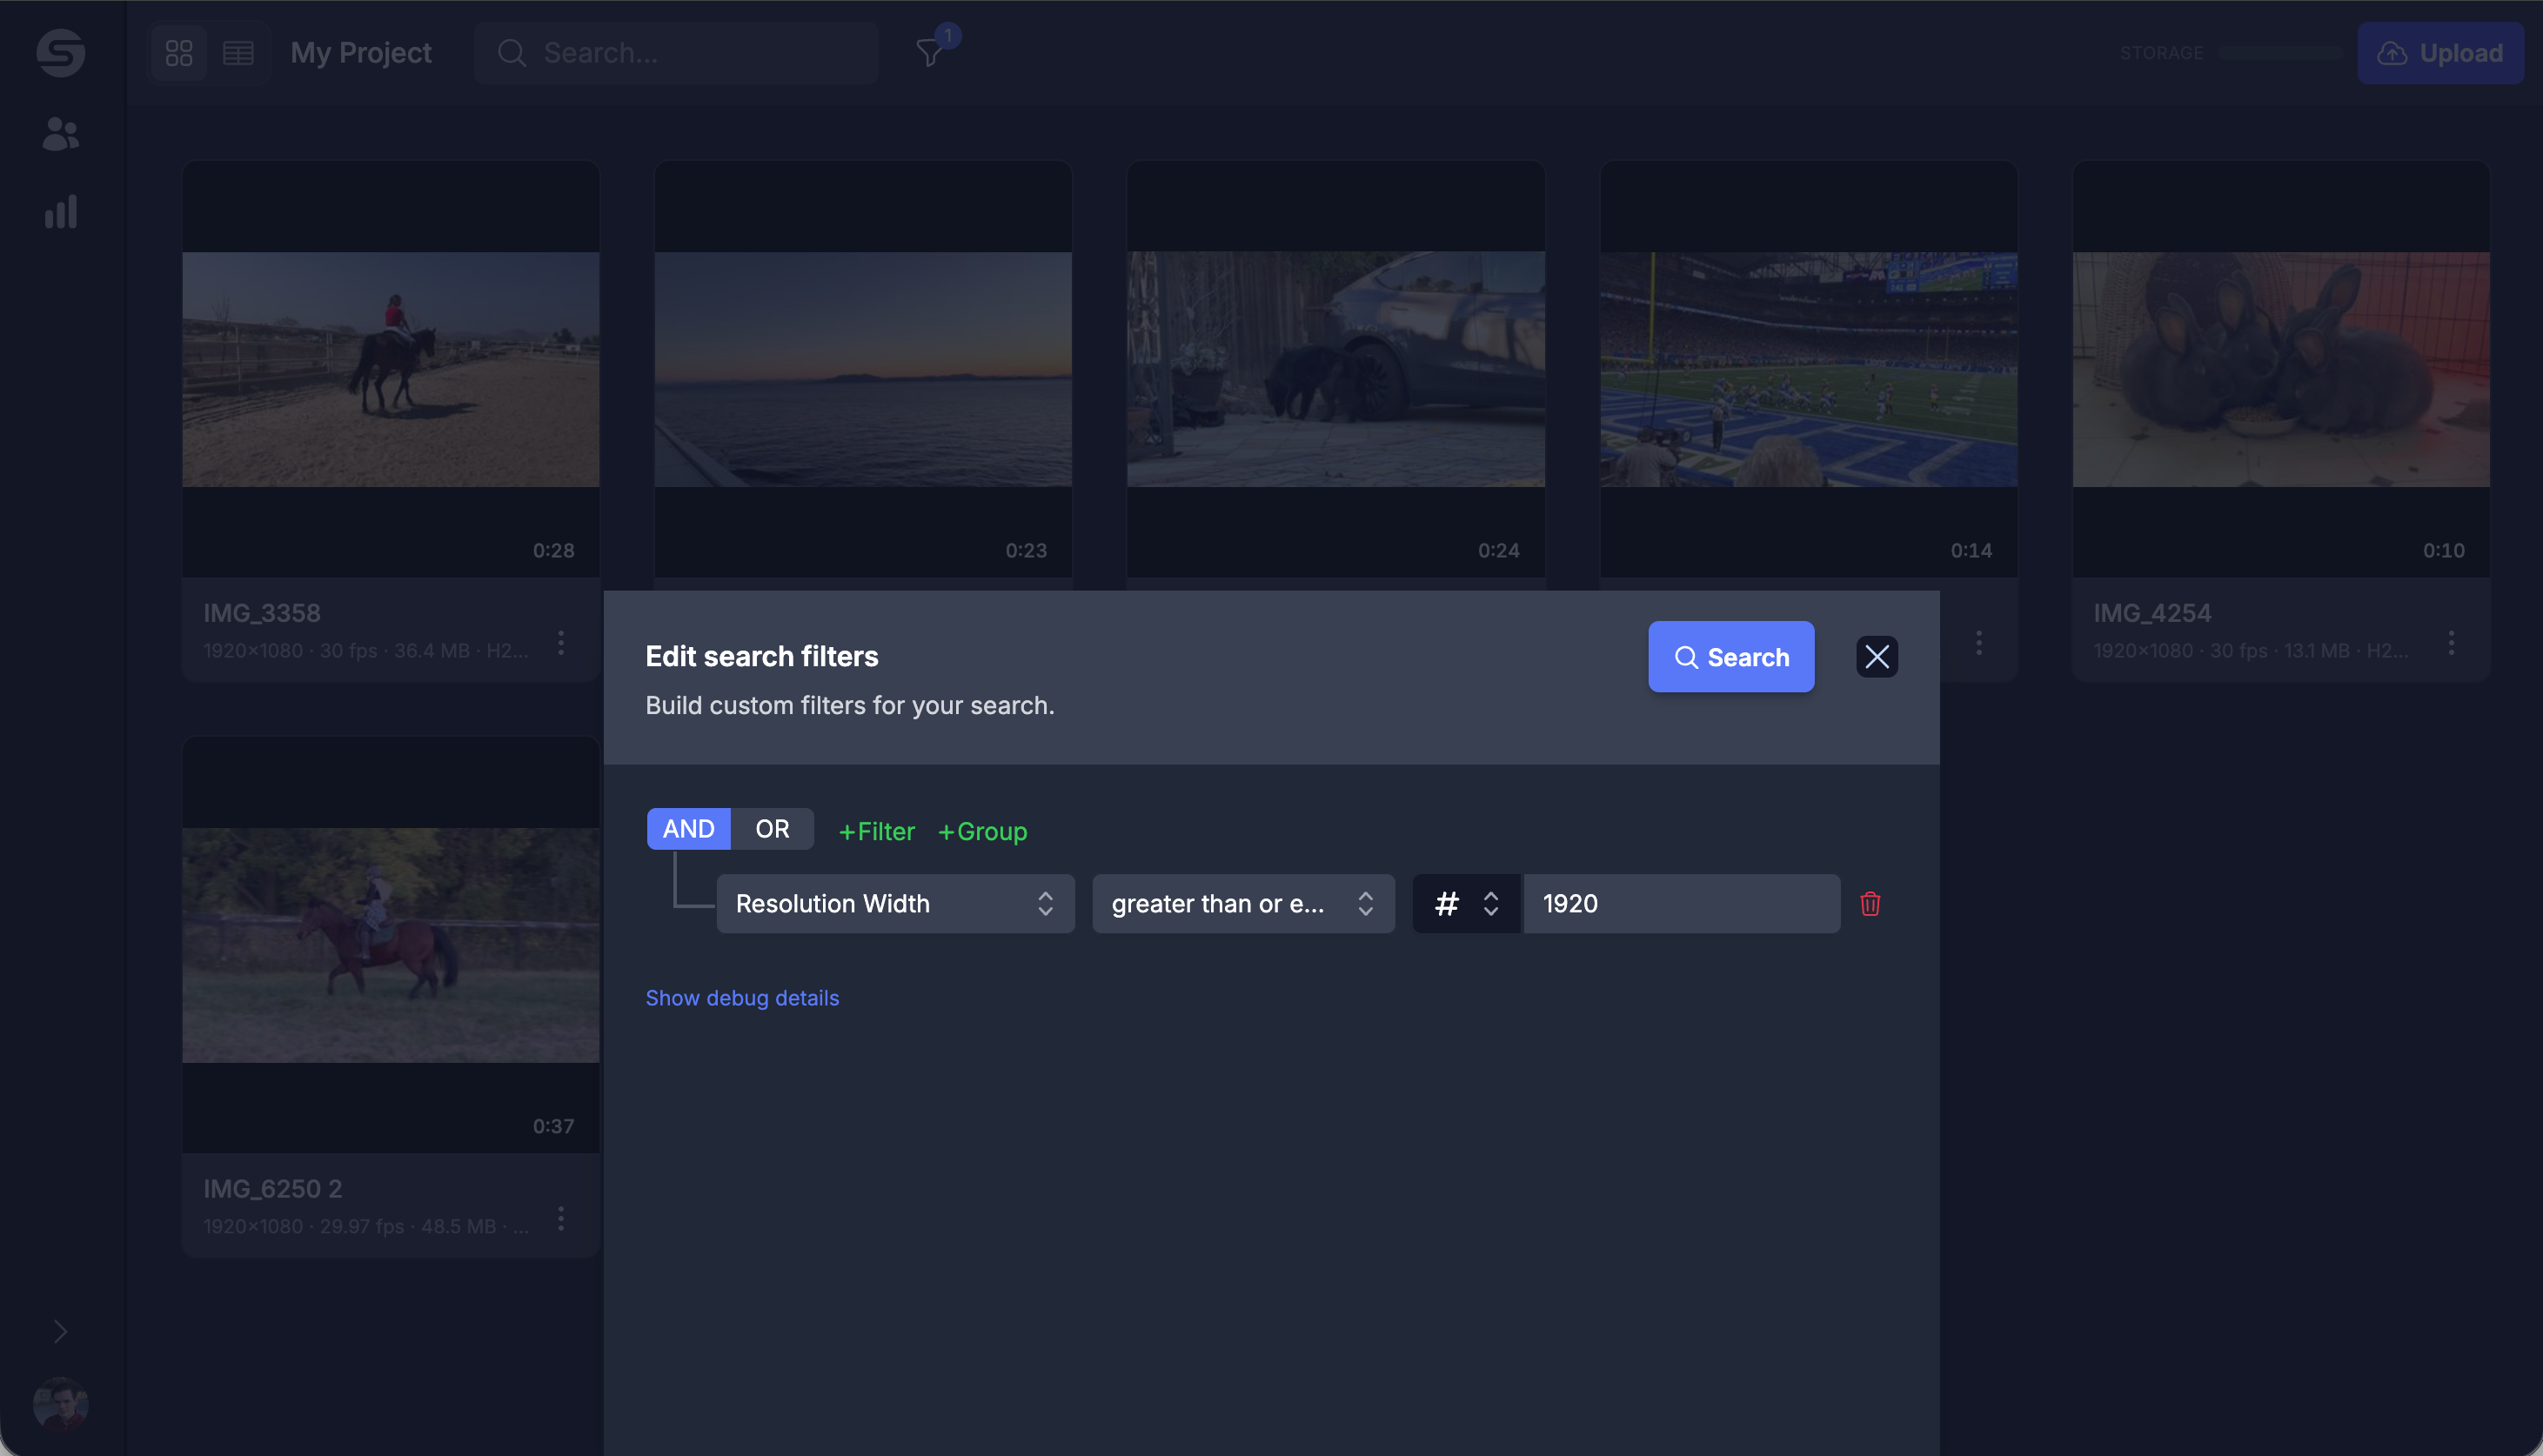The width and height of the screenshot is (2543, 1456).
Task: Open the greater than or equal operator dropdown
Action: click(1243, 904)
